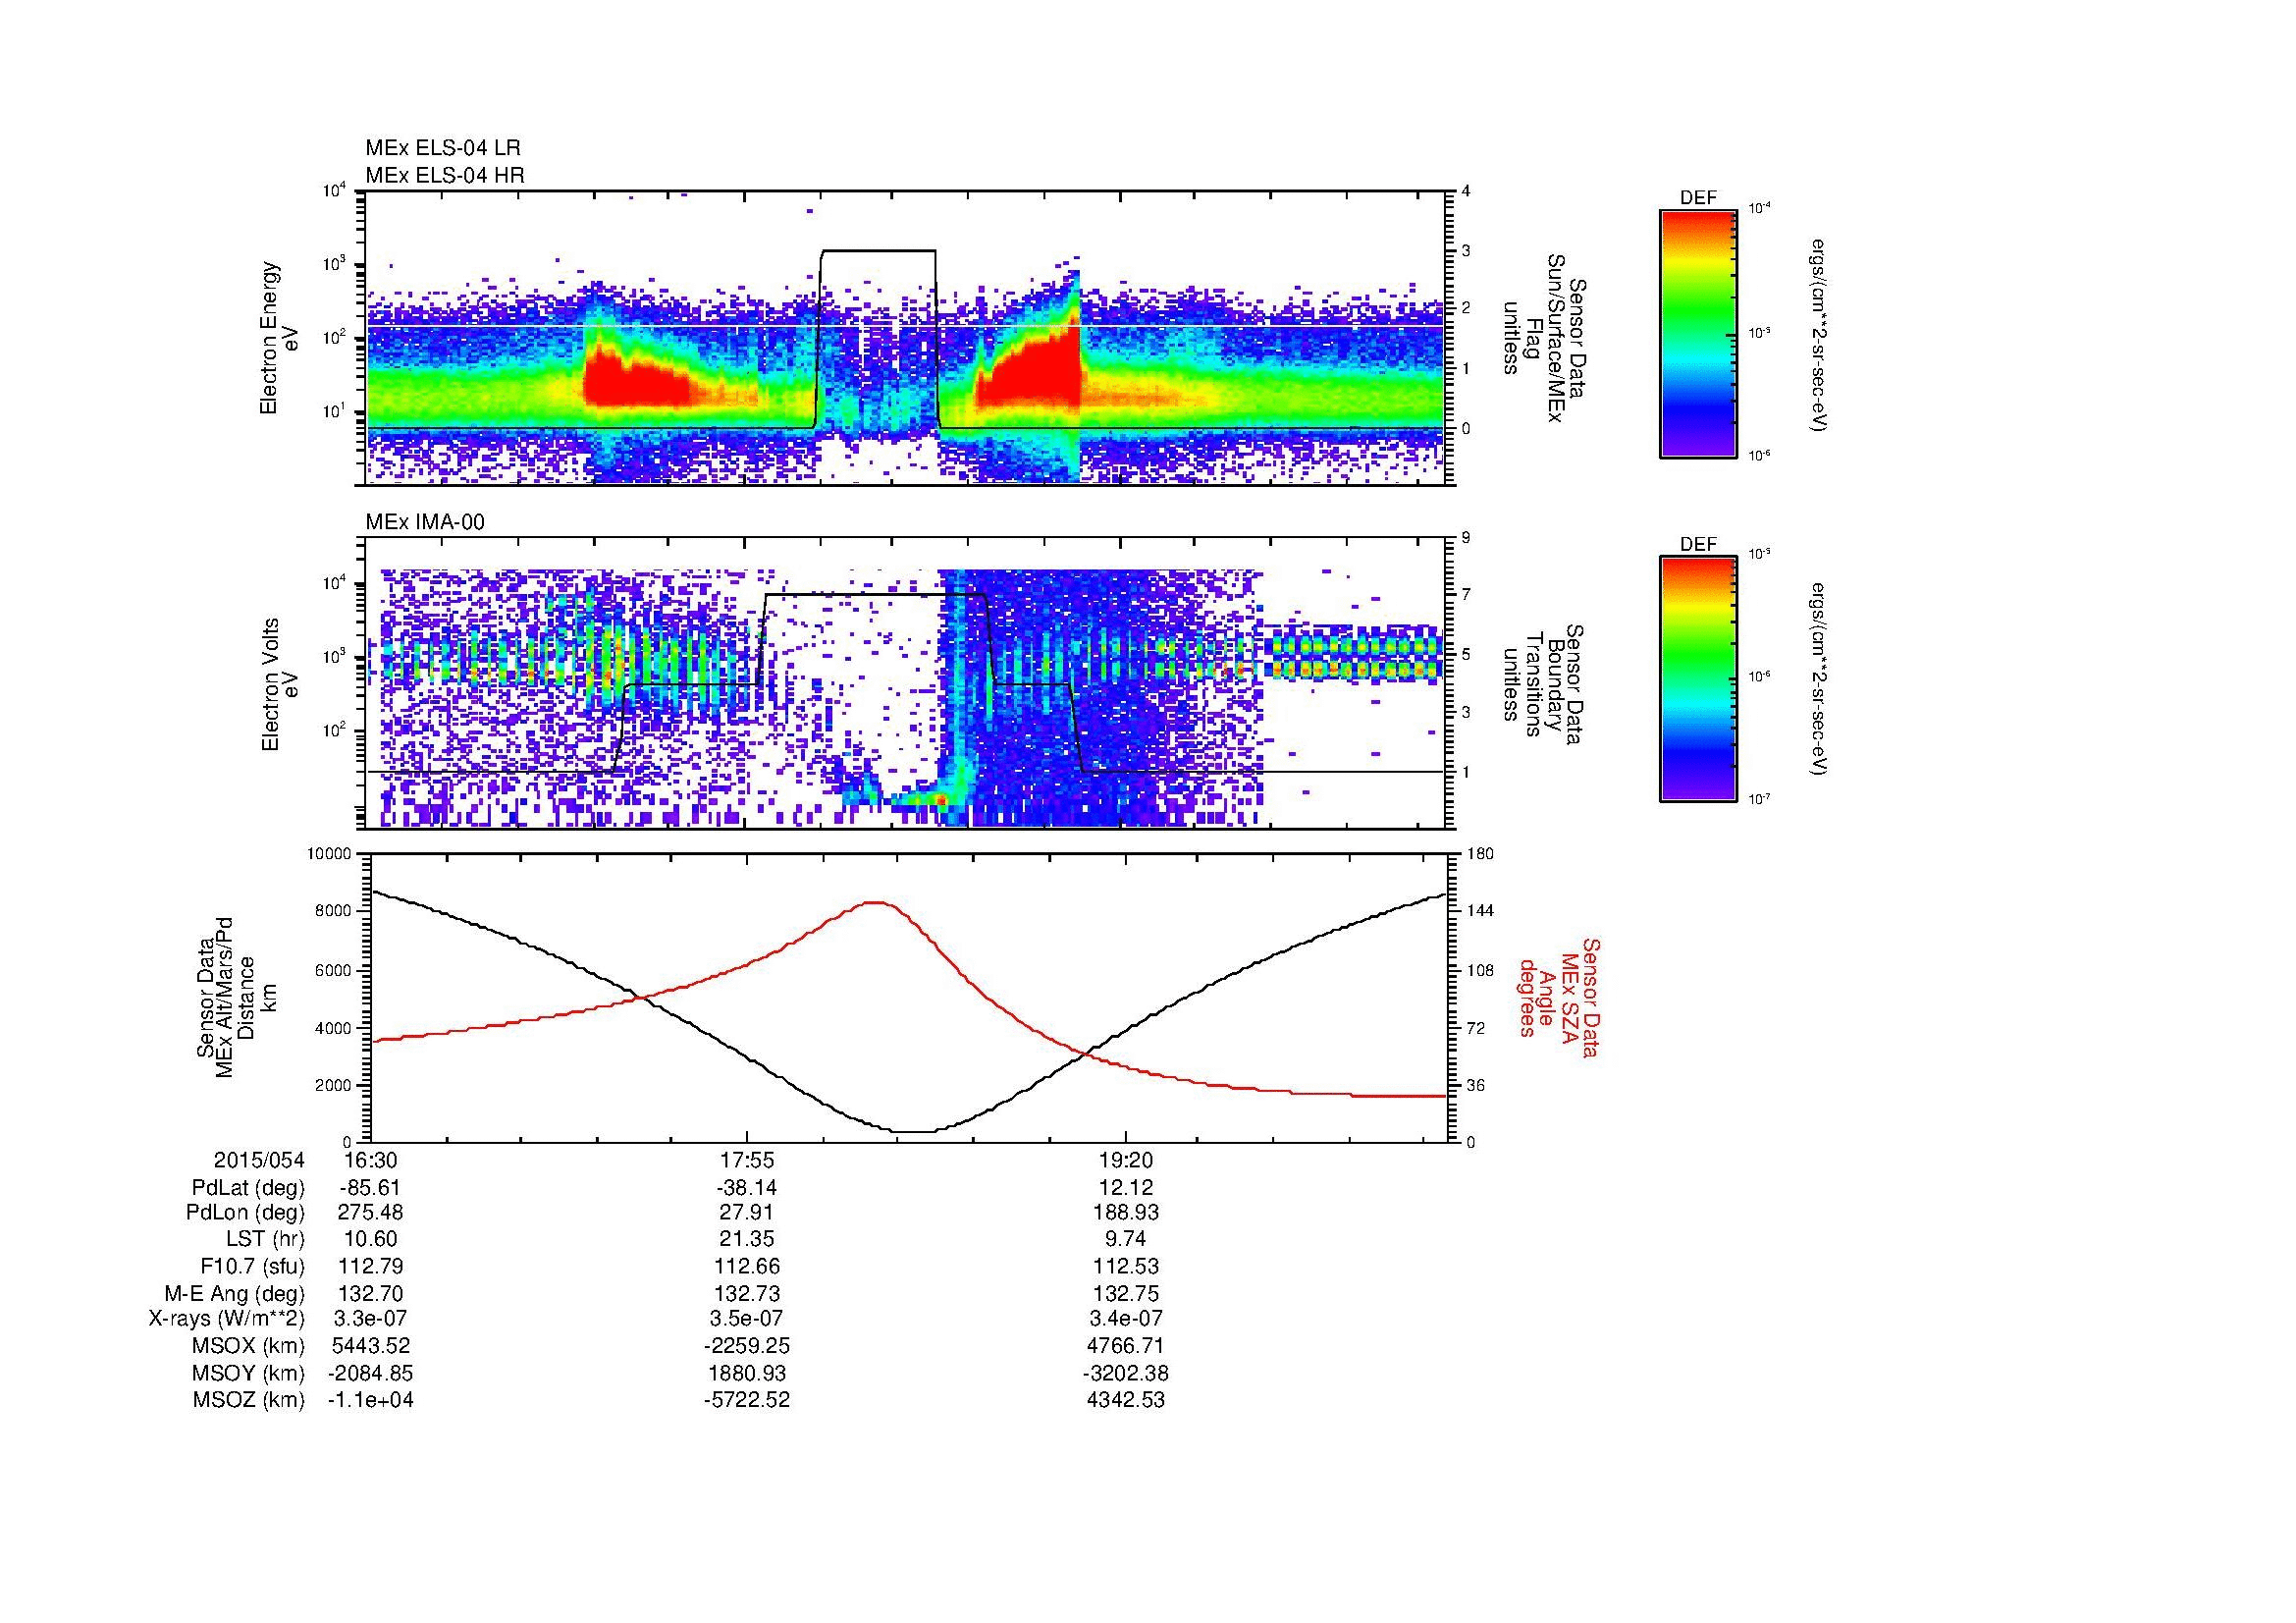This screenshot has width=2296, height=1623.
Task: Click the 'X-rays (W/m**2)' row label
Action: coord(227,1319)
